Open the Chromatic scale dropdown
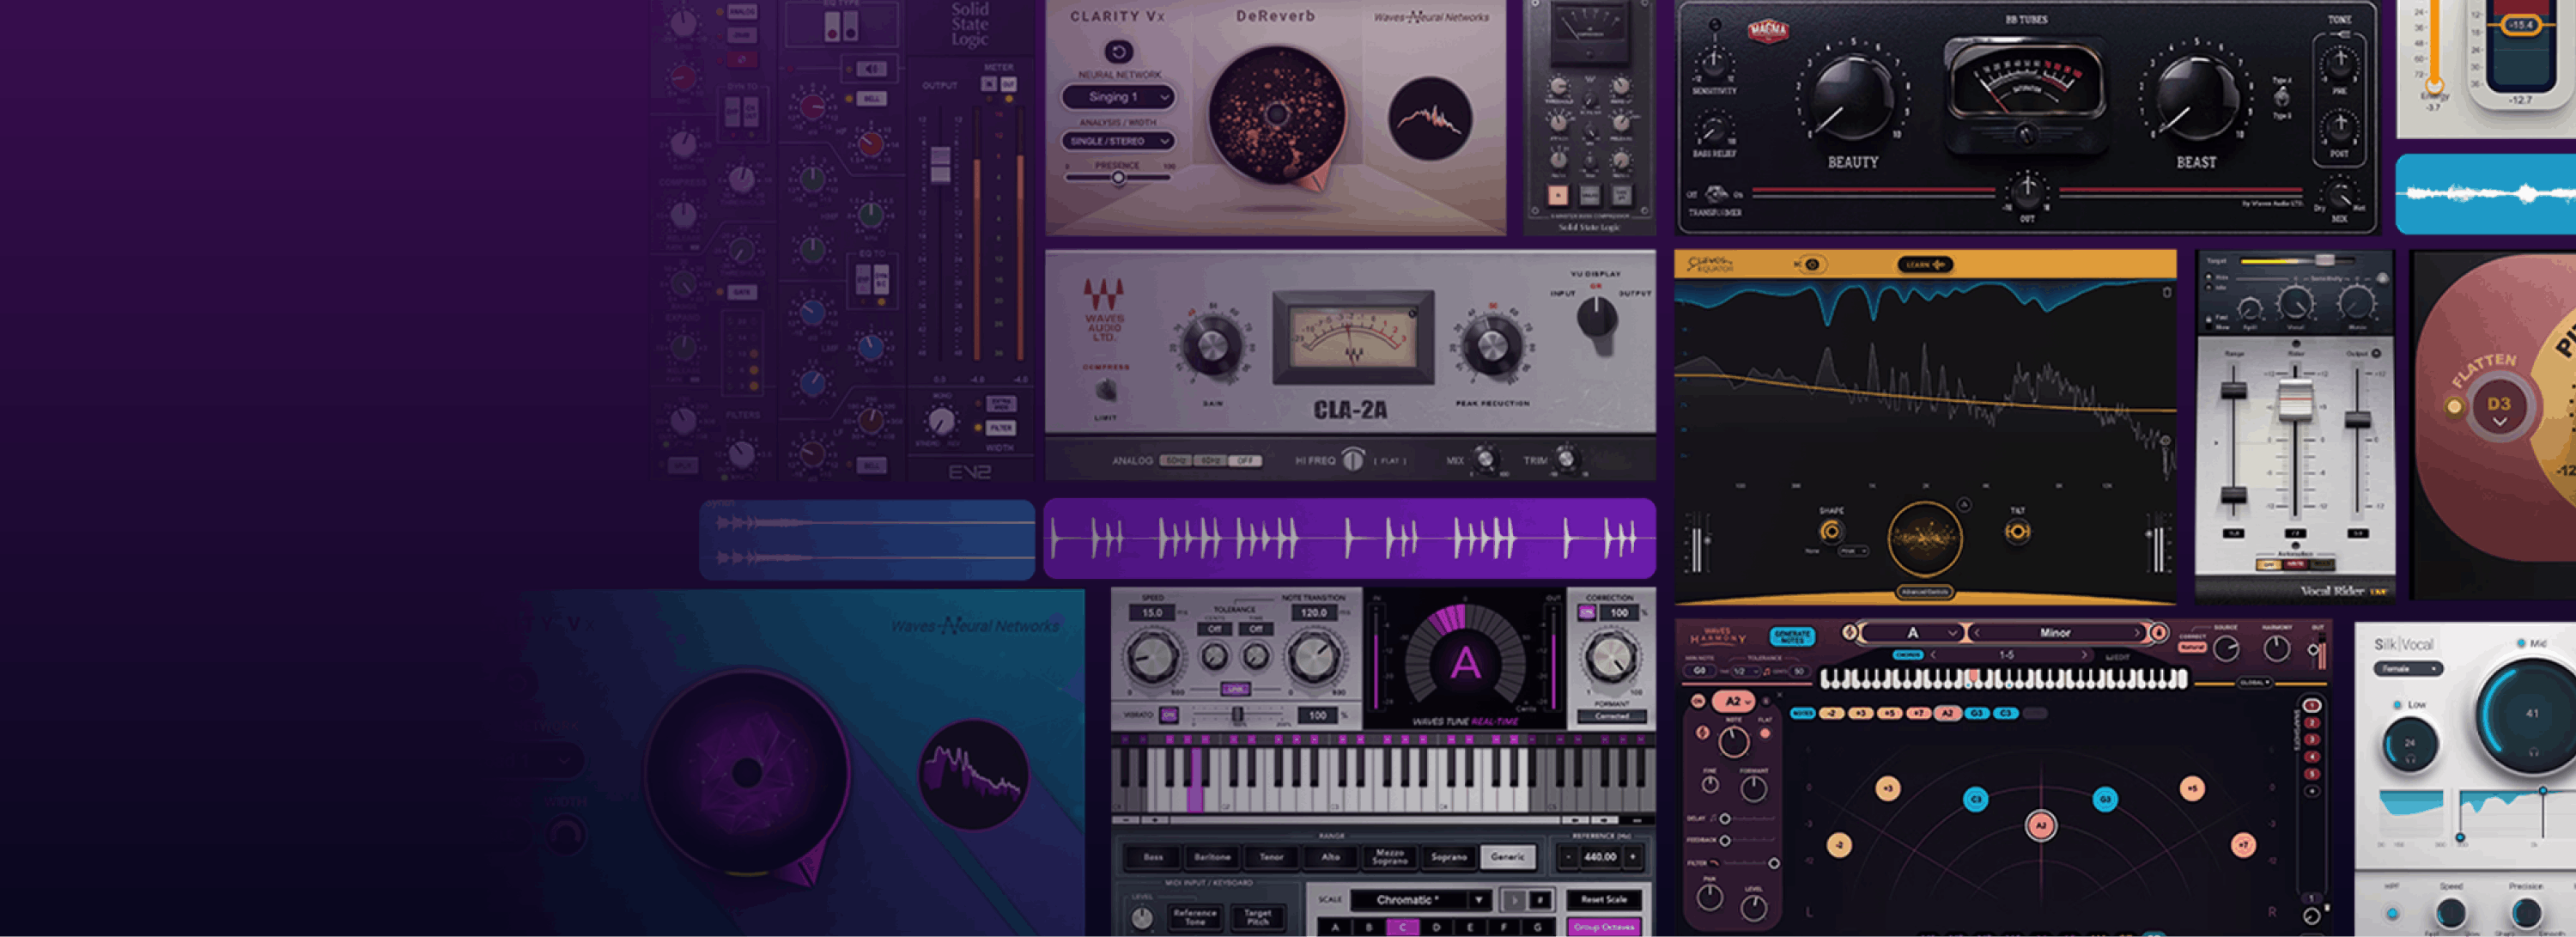This screenshot has height=937, width=2576. click(x=1420, y=900)
